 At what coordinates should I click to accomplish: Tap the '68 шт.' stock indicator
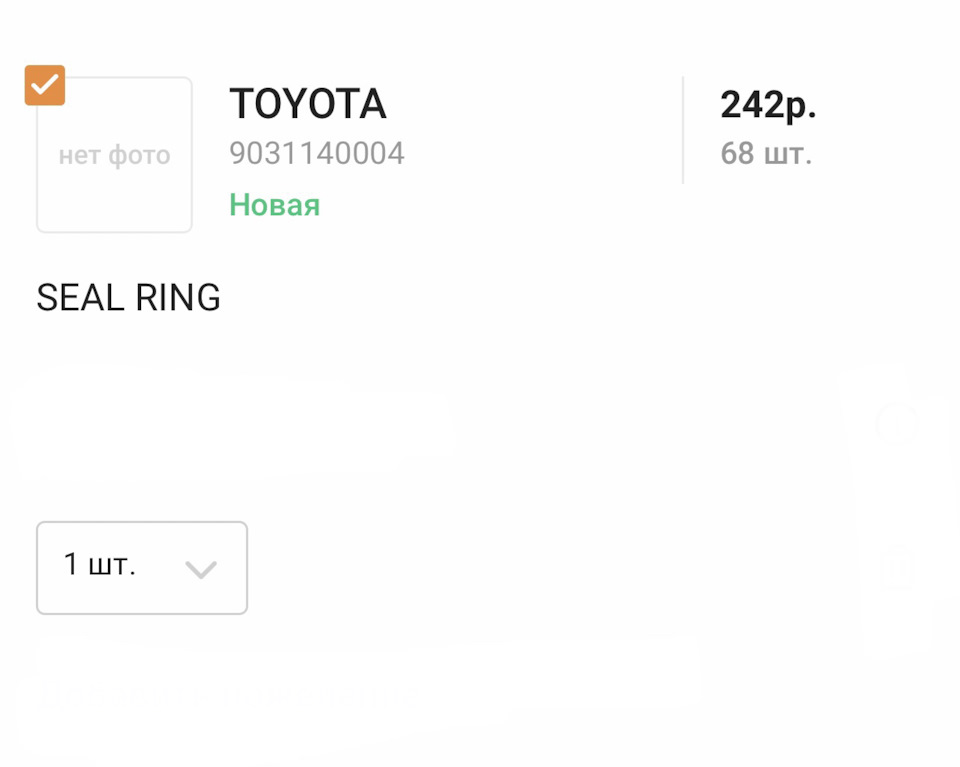click(765, 153)
